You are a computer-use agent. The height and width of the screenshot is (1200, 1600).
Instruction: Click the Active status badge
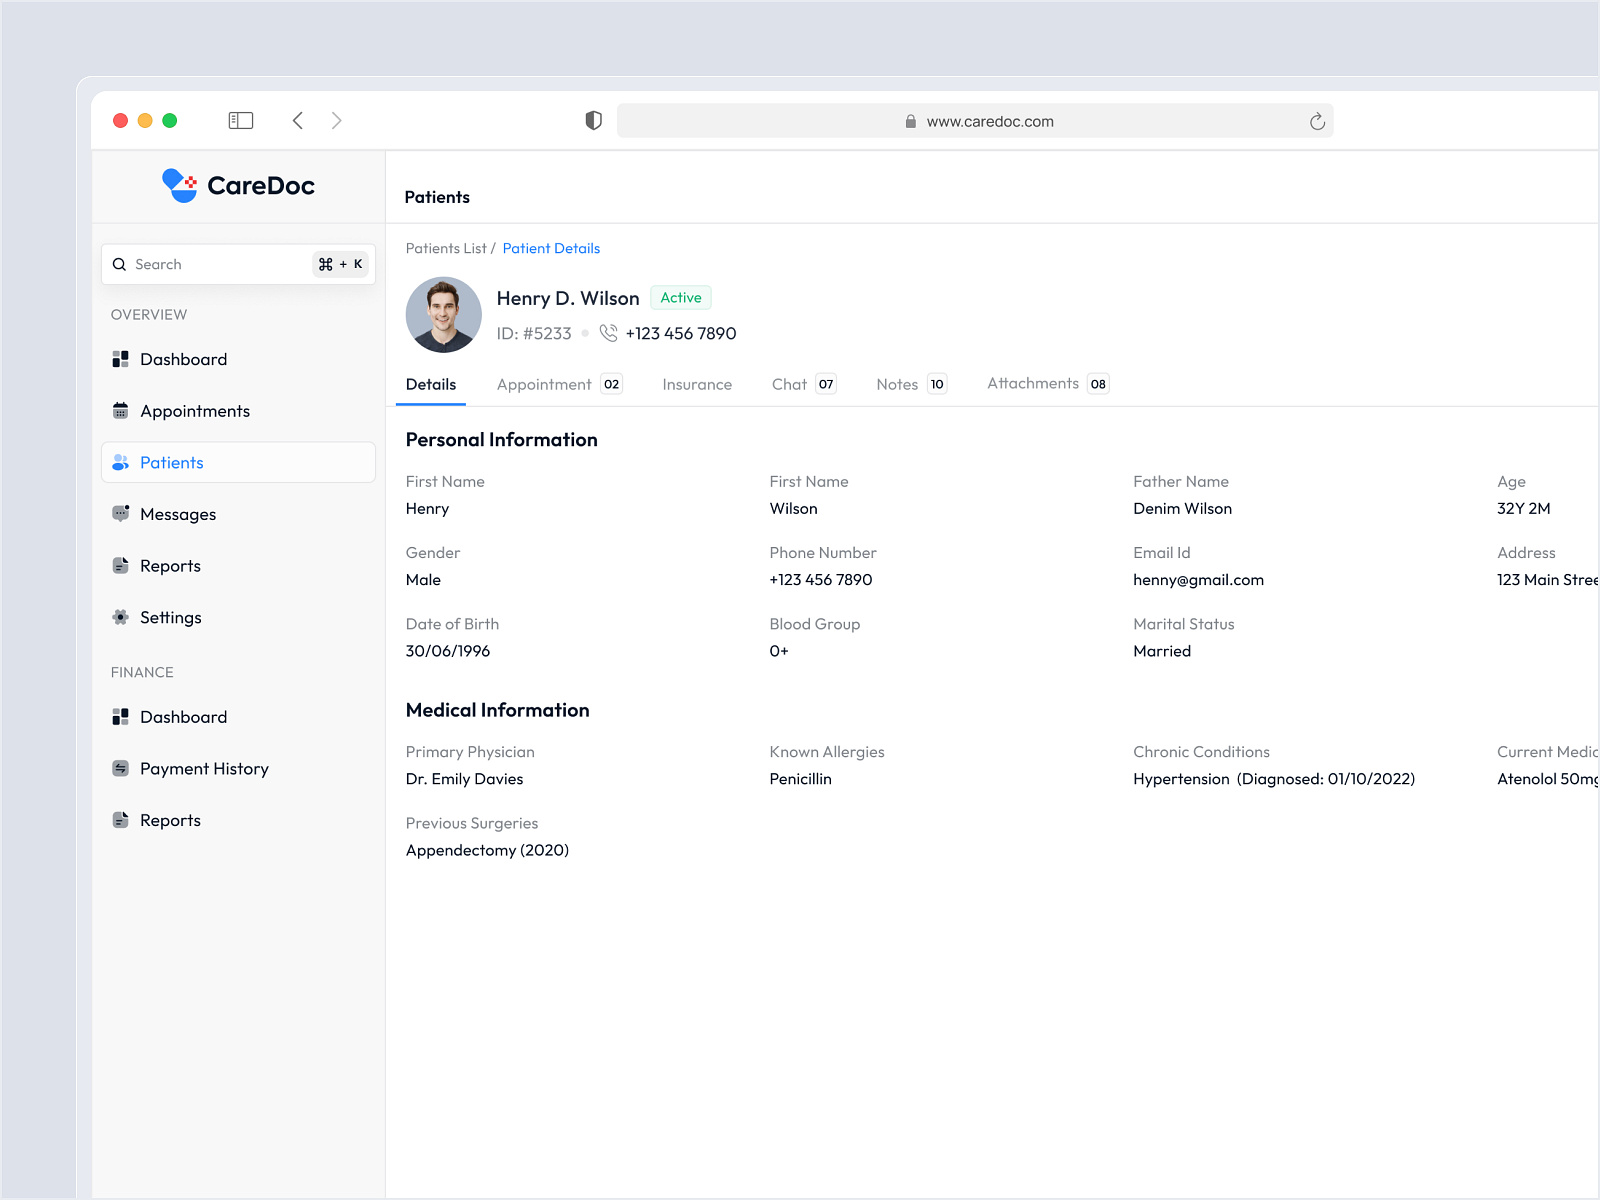[x=680, y=297]
